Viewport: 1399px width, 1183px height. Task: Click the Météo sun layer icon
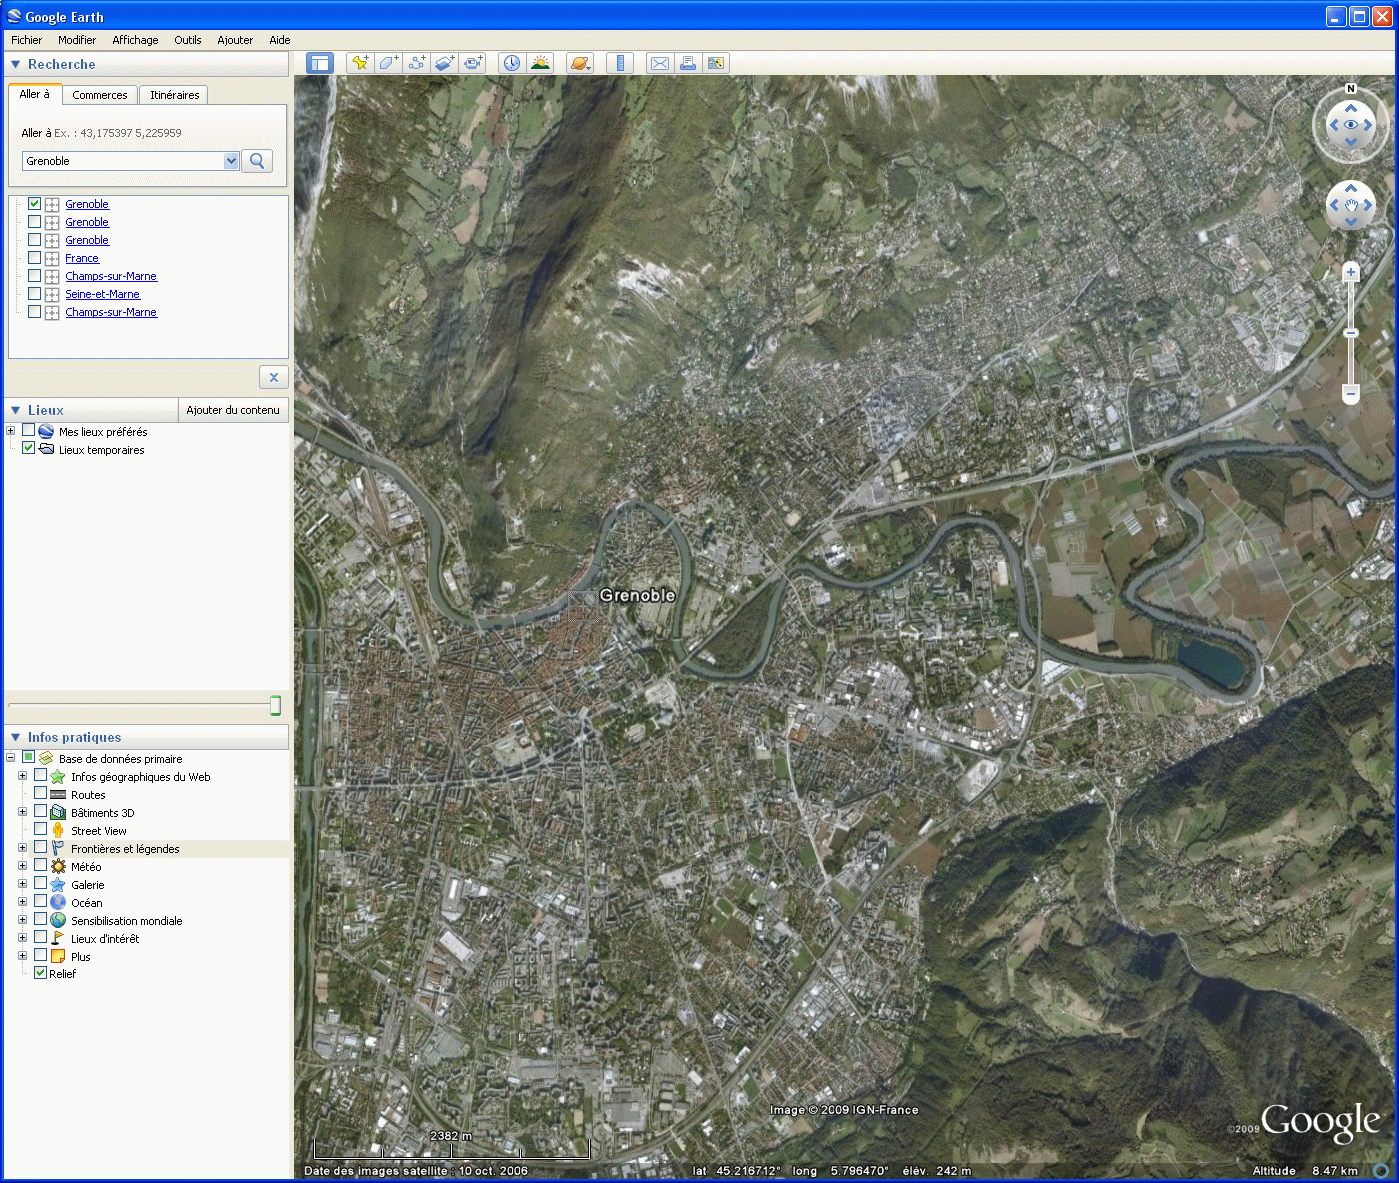pos(58,866)
